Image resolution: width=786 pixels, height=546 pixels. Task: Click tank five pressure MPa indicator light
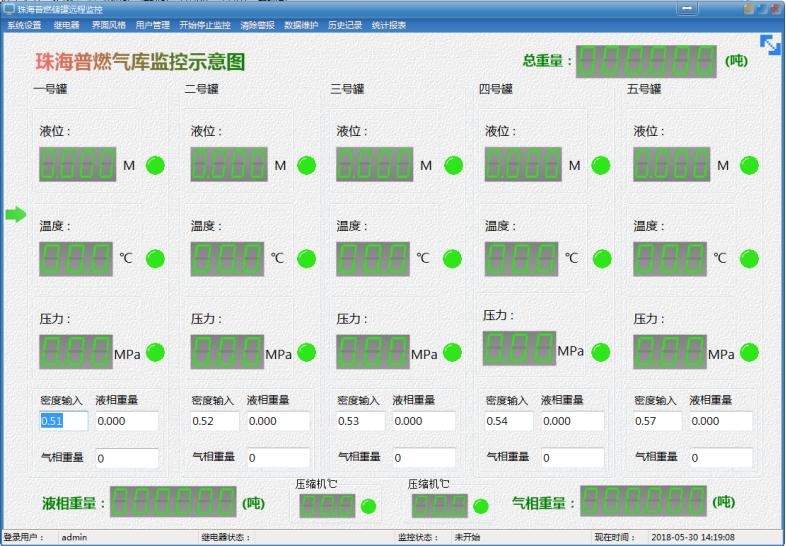coord(749,352)
